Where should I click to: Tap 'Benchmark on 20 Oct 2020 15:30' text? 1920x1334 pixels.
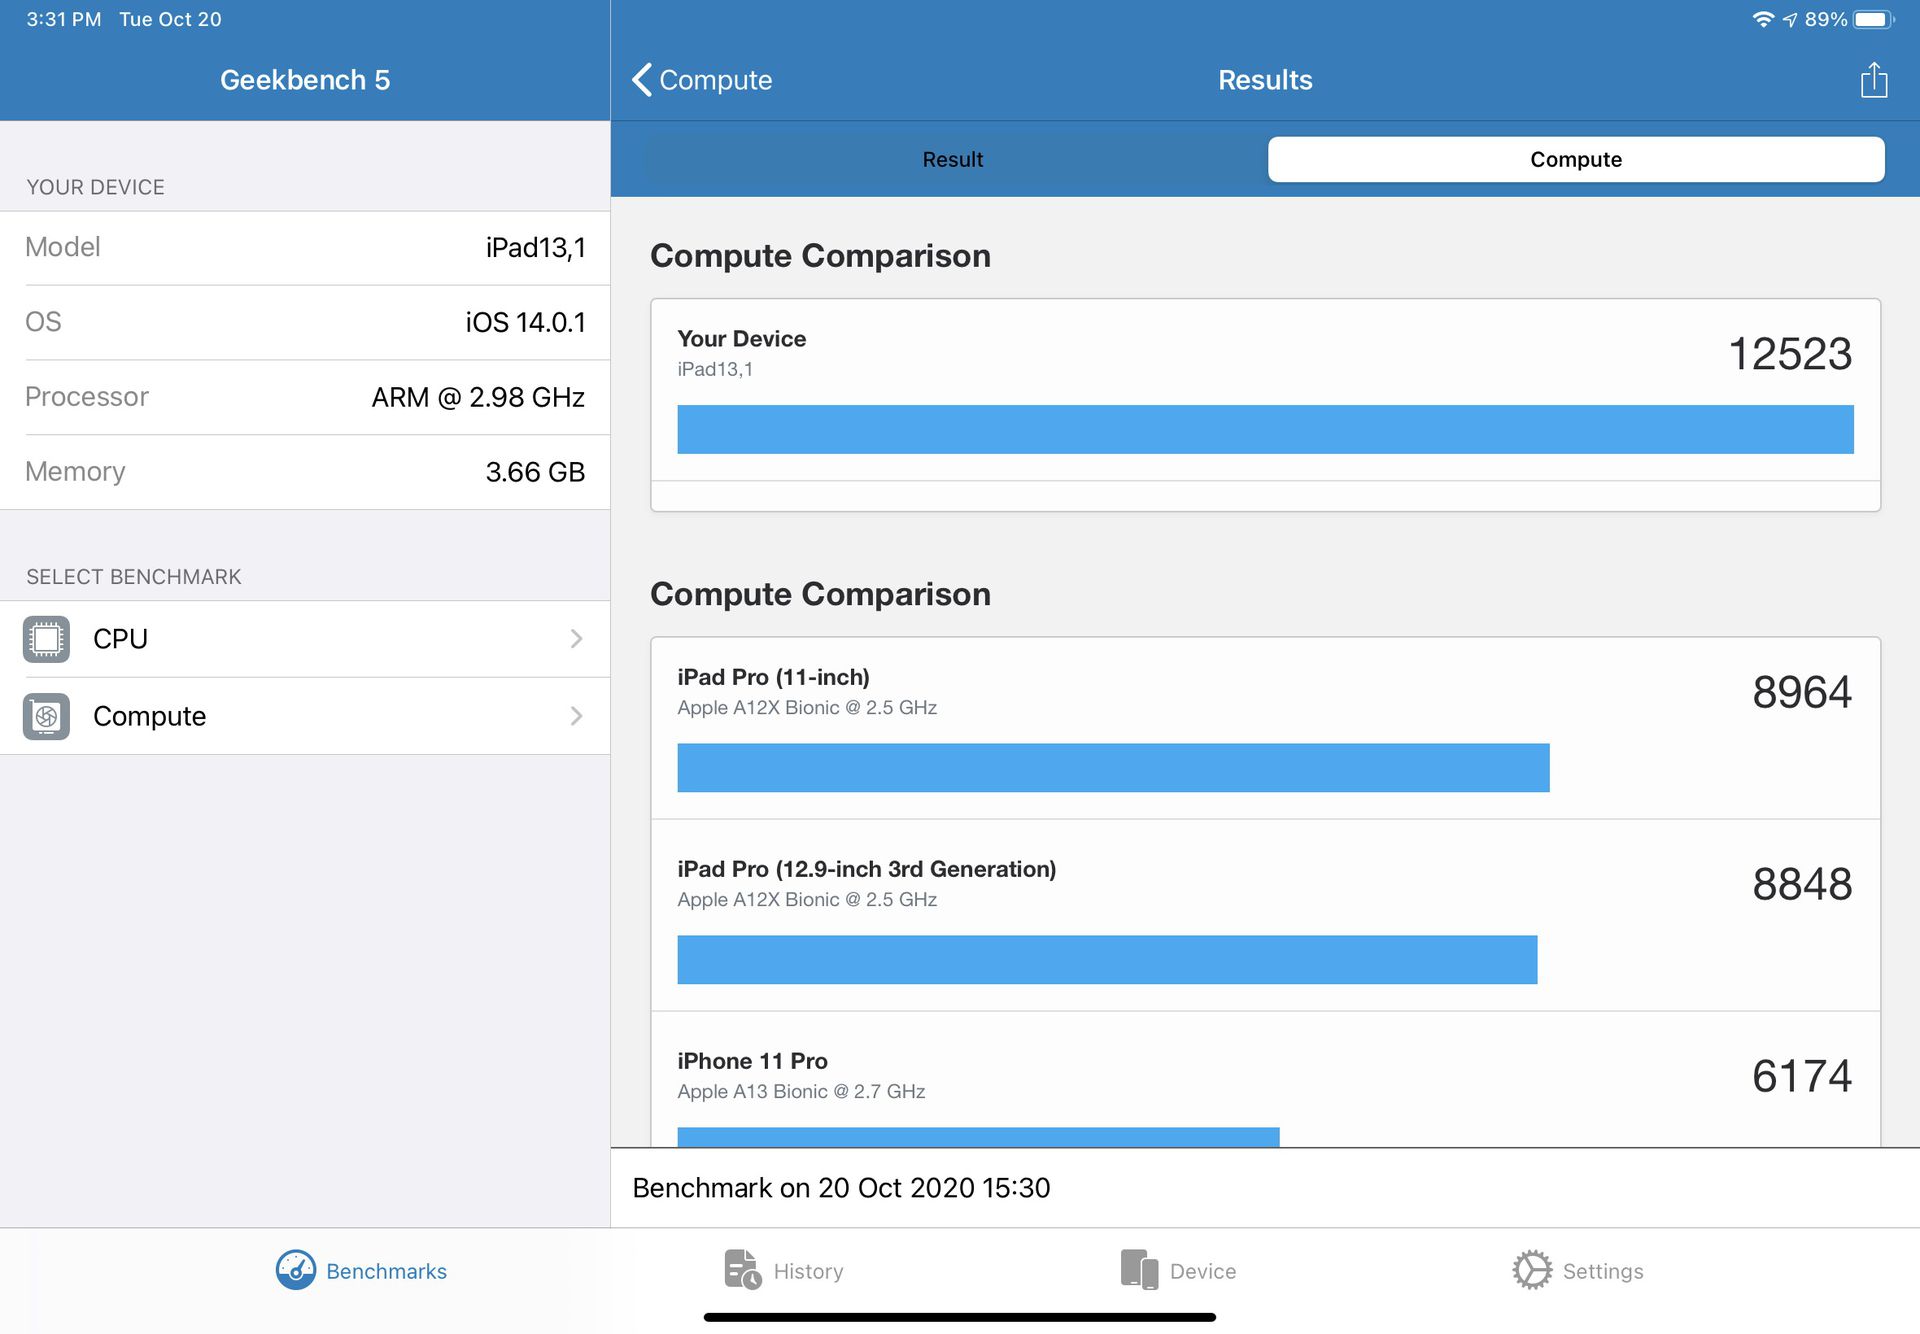[841, 1188]
